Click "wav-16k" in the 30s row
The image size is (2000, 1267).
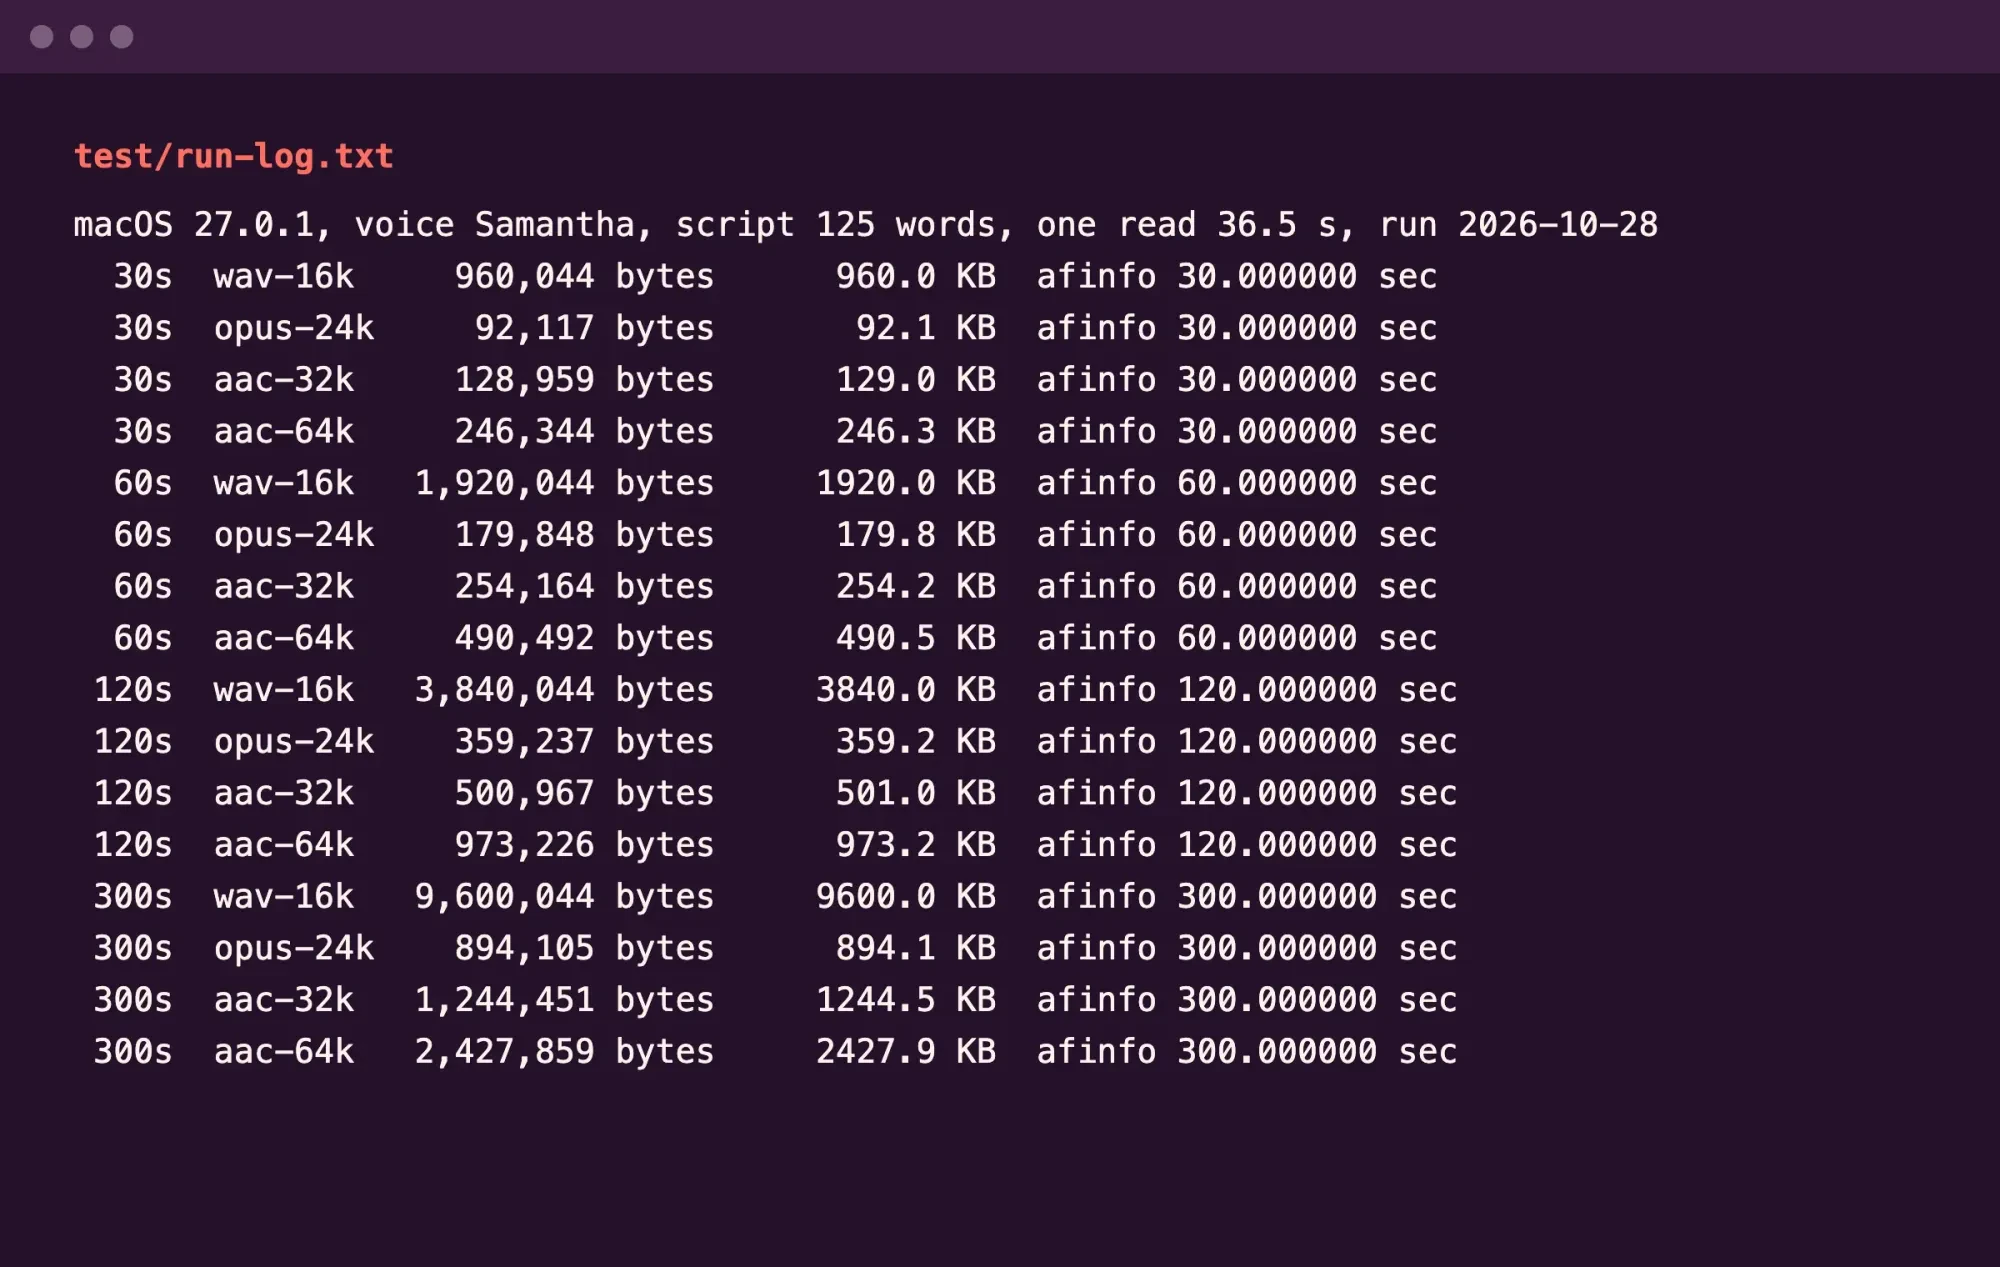(284, 276)
